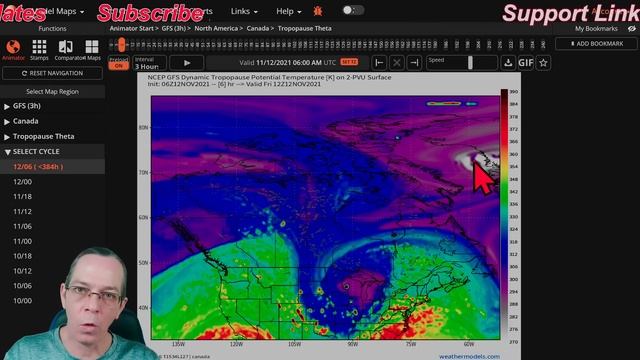The image size is (640, 360).
Task: Click the Functions label
Action: (x=52, y=29)
